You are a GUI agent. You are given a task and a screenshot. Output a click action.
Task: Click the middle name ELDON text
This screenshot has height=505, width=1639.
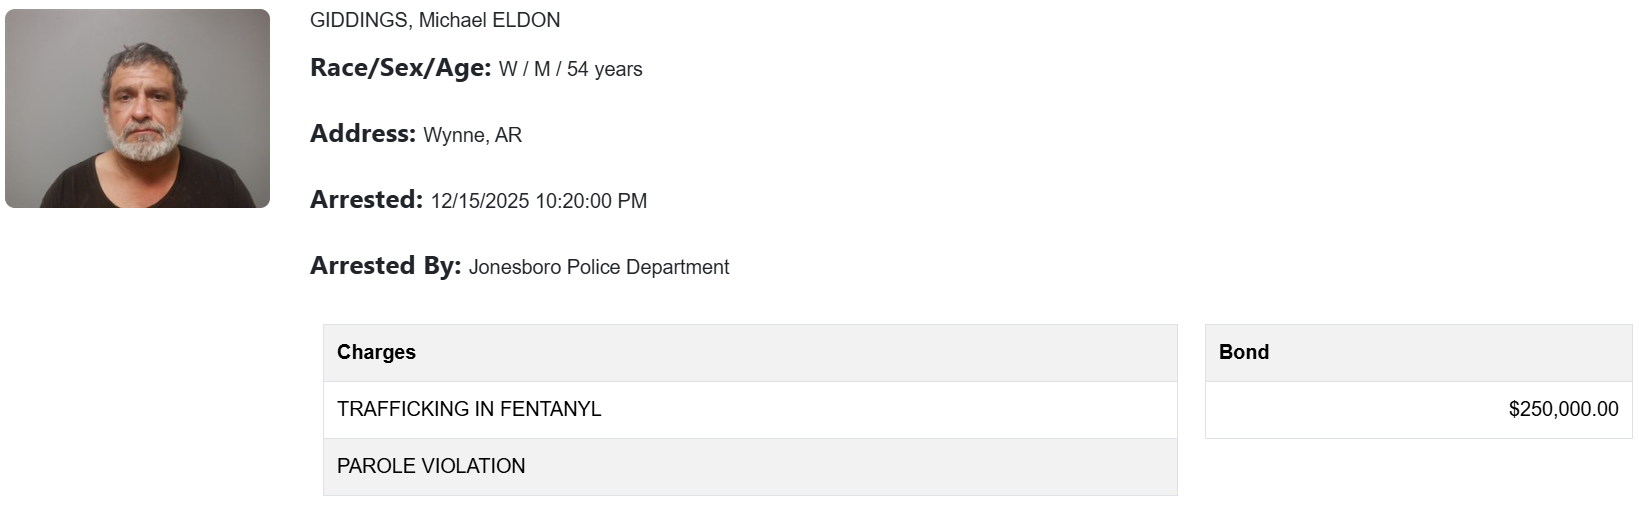(x=525, y=20)
